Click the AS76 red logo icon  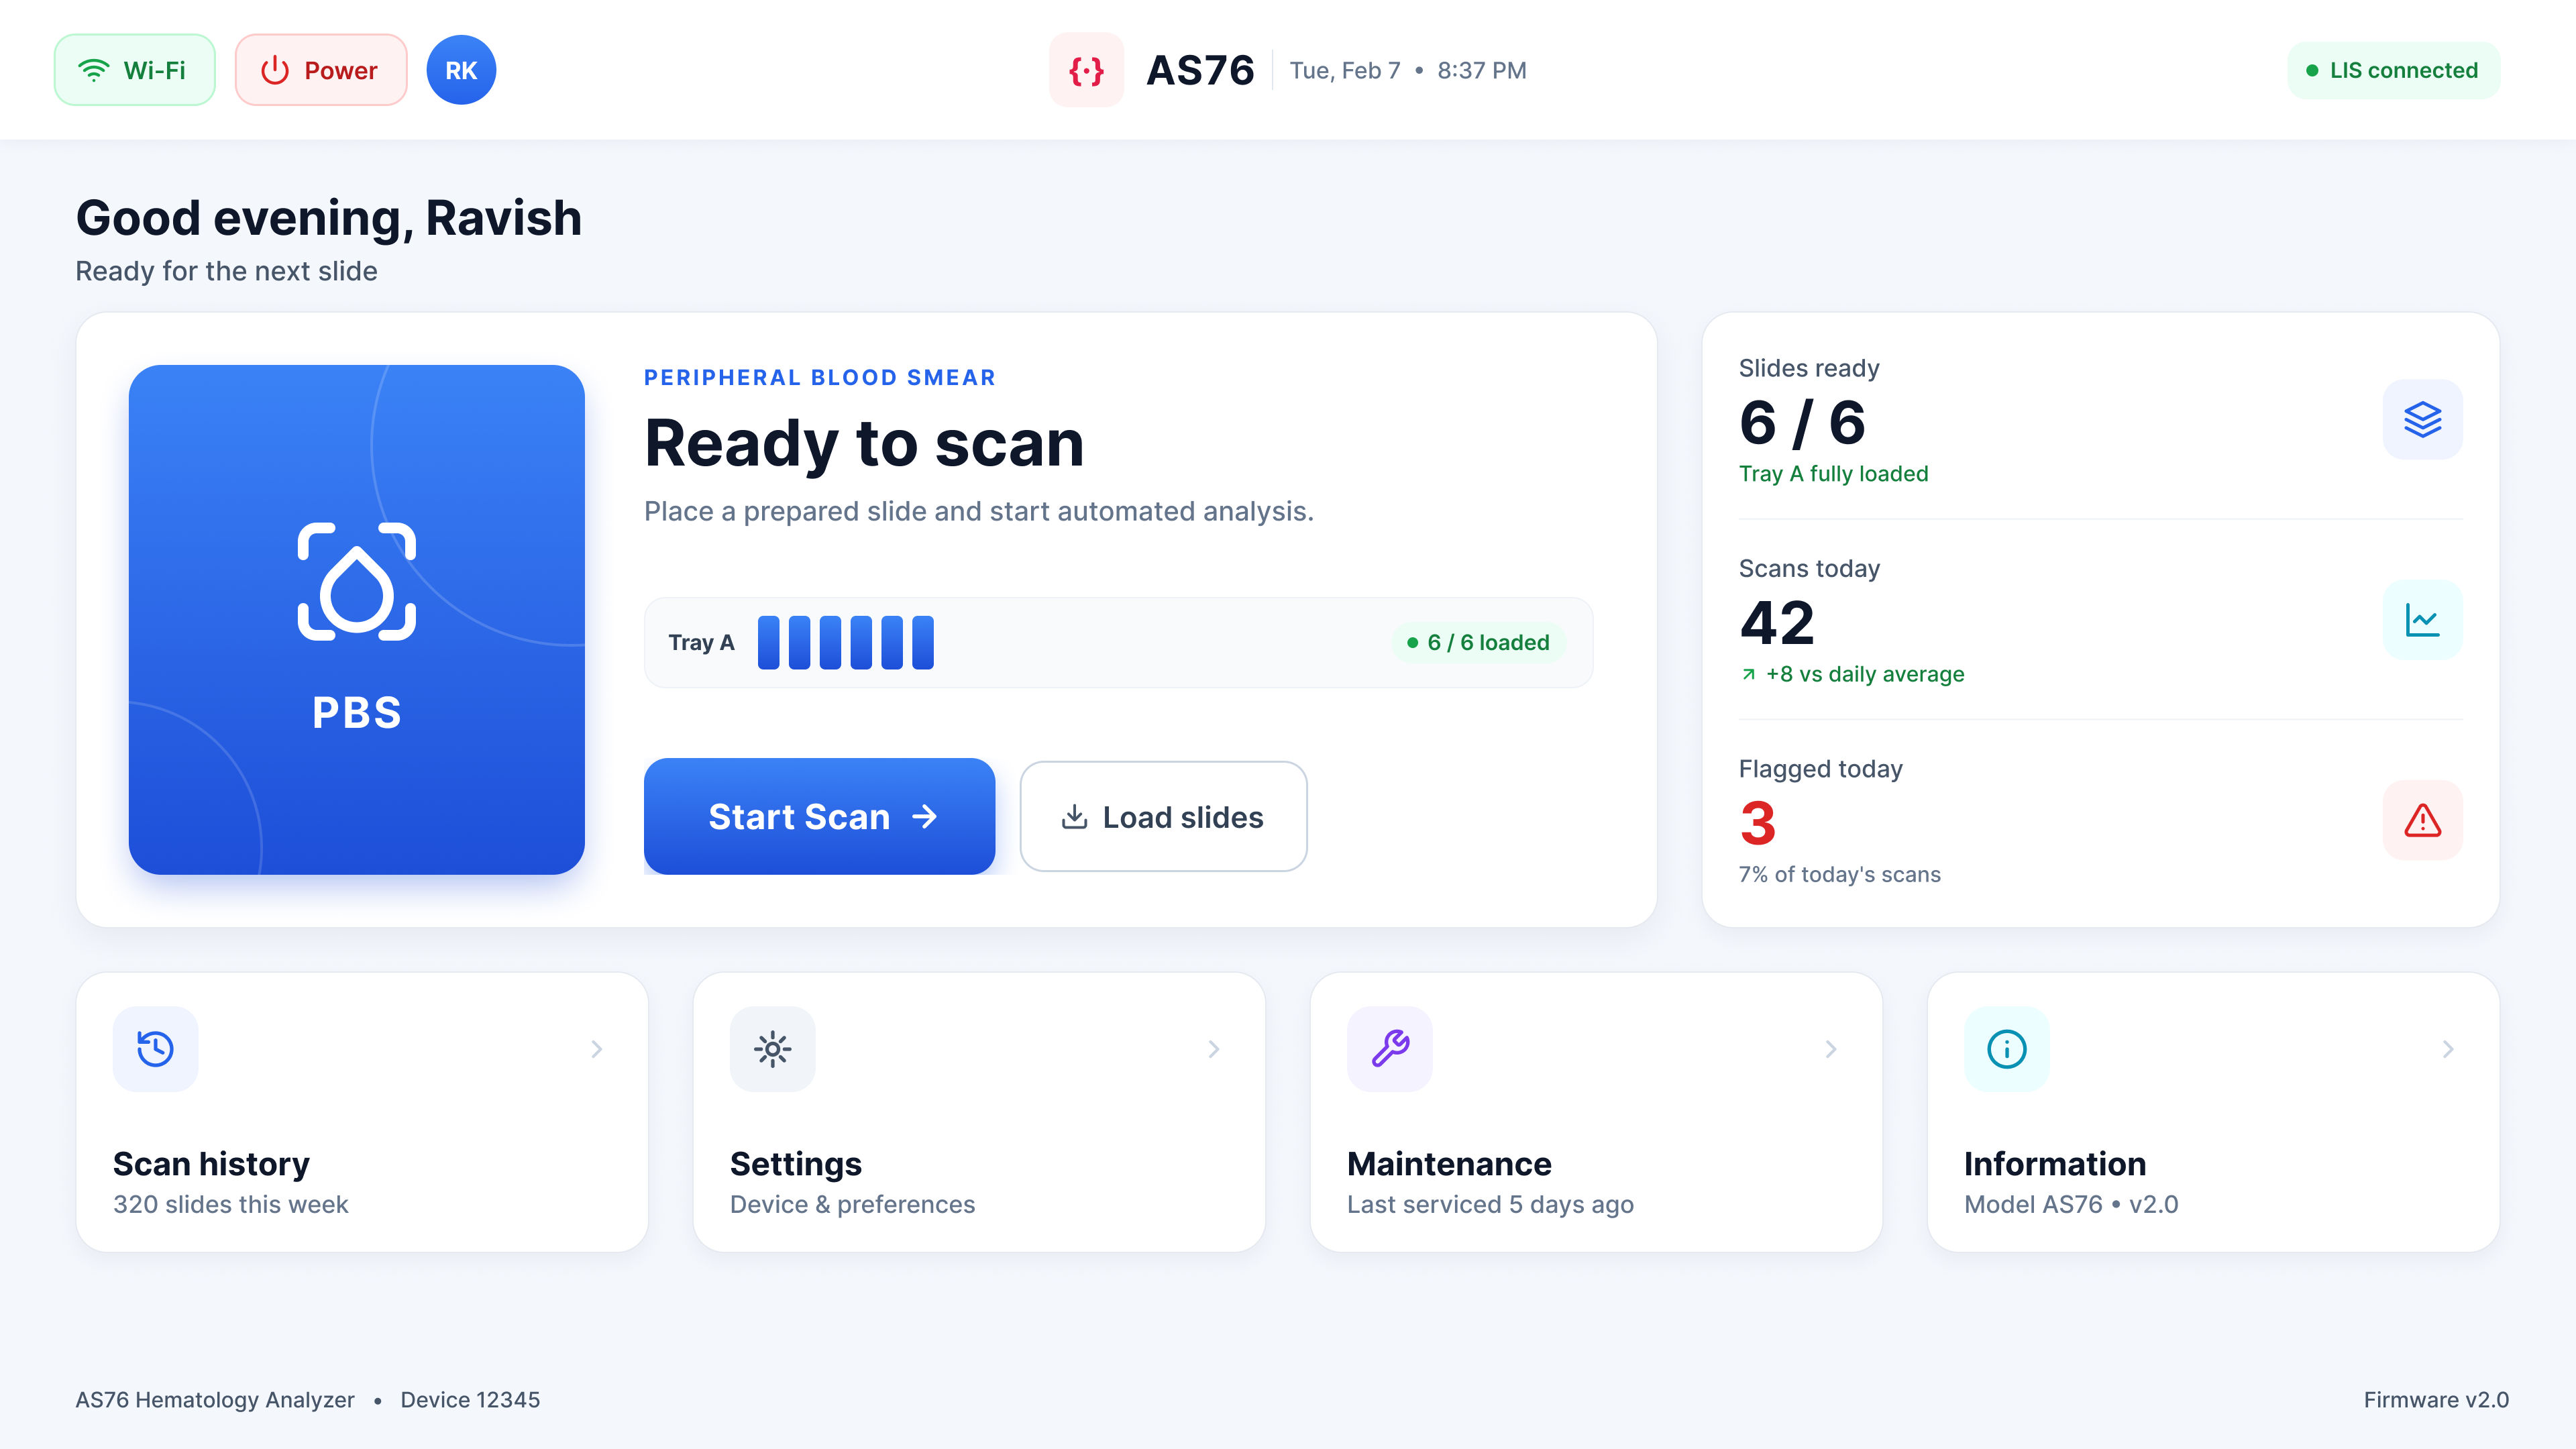[1086, 70]
